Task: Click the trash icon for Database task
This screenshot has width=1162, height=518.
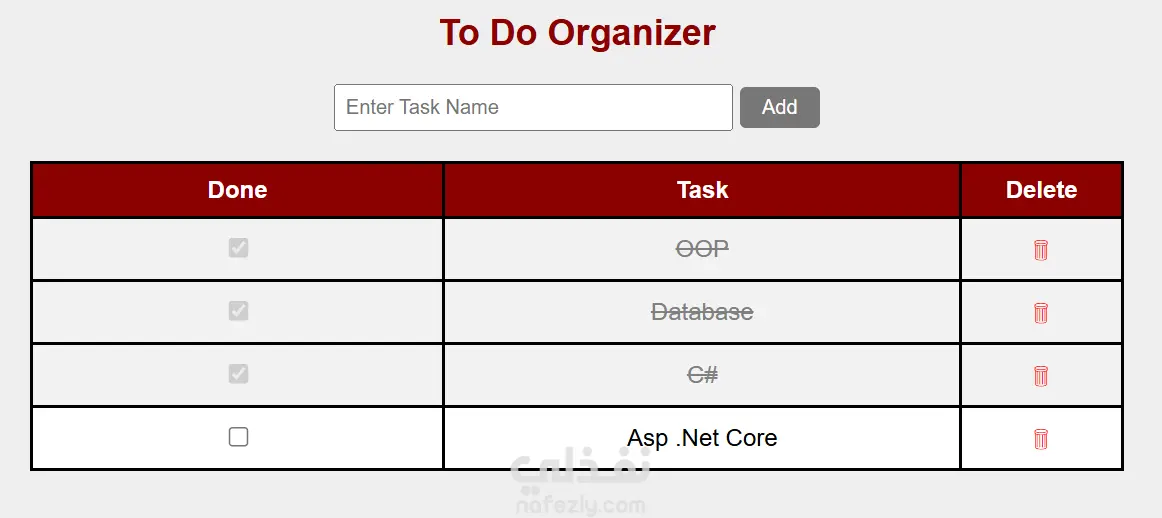Action: (x=1040, y=313)
